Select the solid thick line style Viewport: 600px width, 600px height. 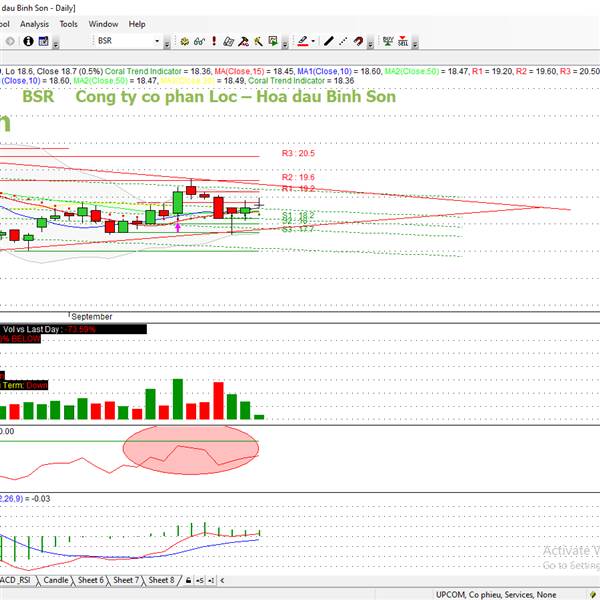[329, 41]
